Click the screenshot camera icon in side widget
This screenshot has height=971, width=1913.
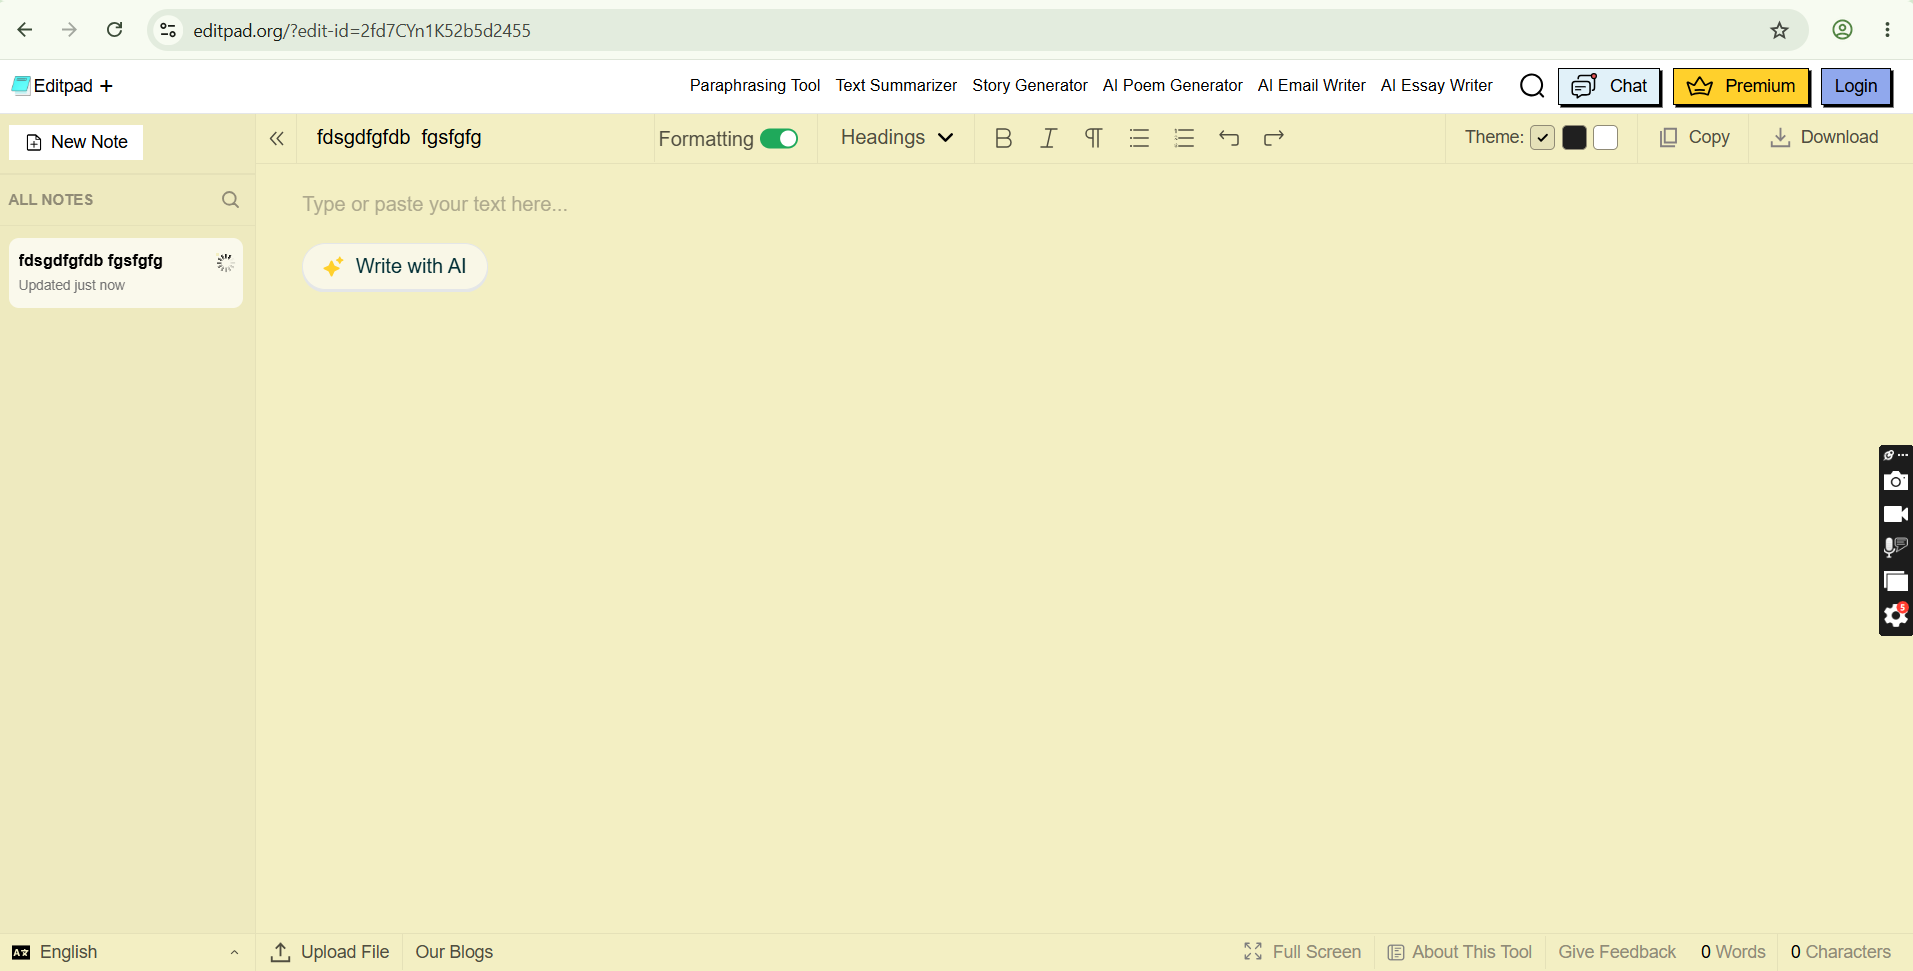1895,482
